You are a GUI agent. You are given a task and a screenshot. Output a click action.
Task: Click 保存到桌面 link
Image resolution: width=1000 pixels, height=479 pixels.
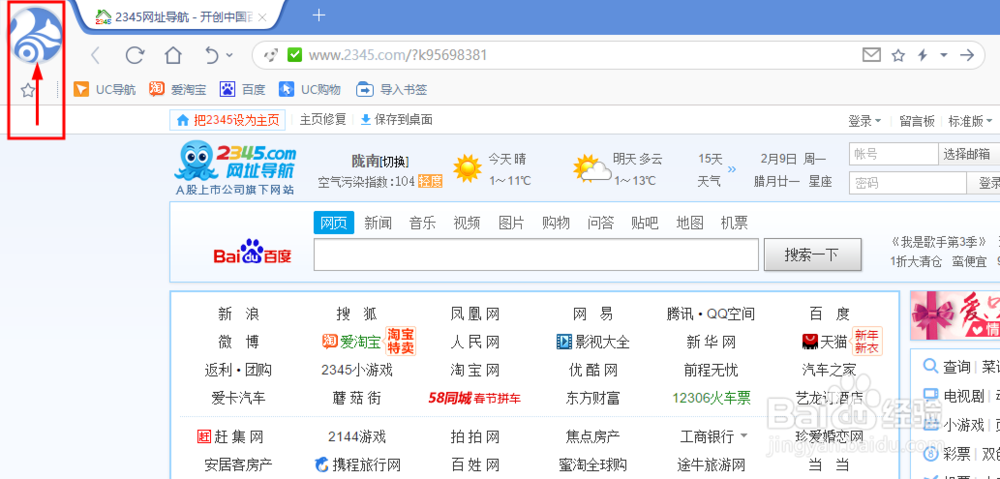coord(396,119)
